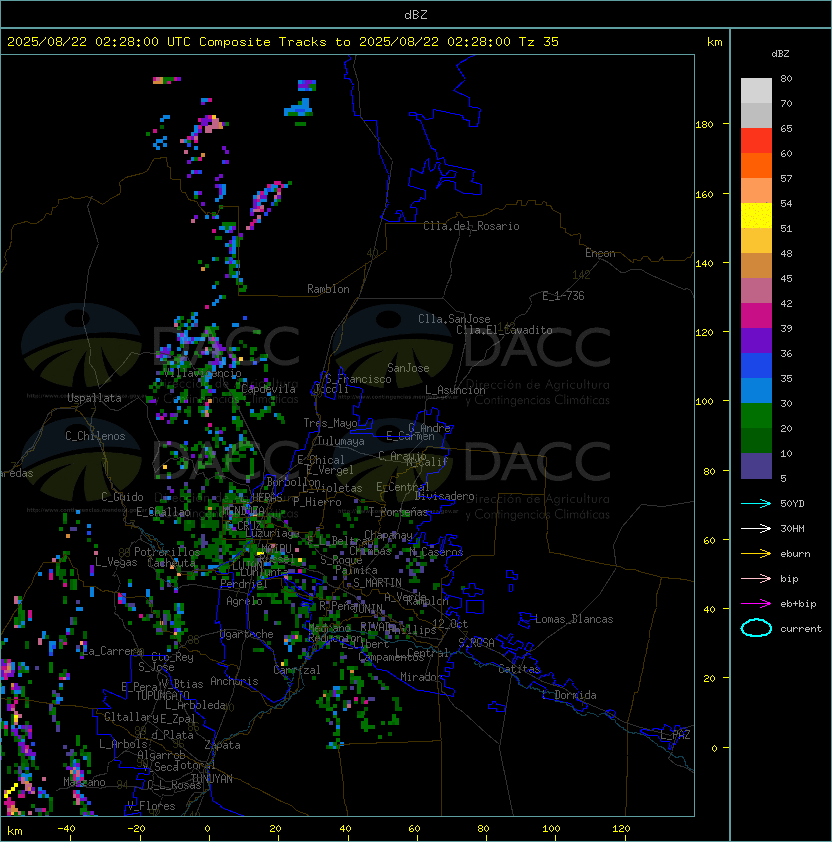Click the L_Asuncion place label
Screen dimensions: 832x842
(455, 390)
